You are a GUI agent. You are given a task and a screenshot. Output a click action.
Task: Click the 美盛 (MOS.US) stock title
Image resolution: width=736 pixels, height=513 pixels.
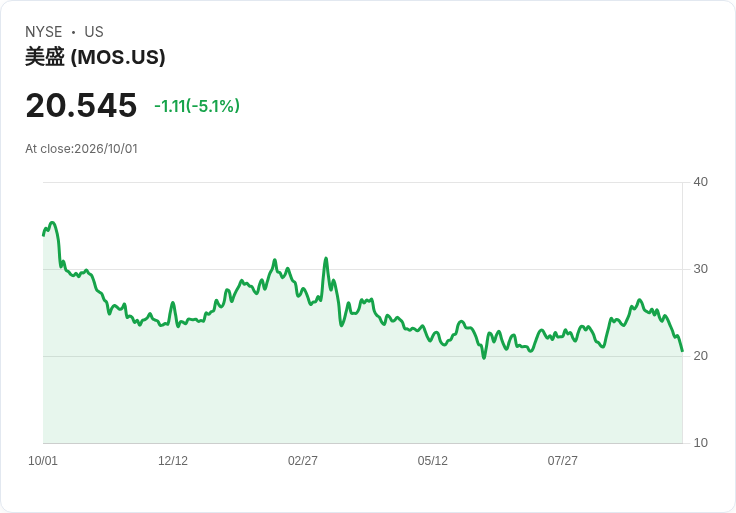pos(95,57)
